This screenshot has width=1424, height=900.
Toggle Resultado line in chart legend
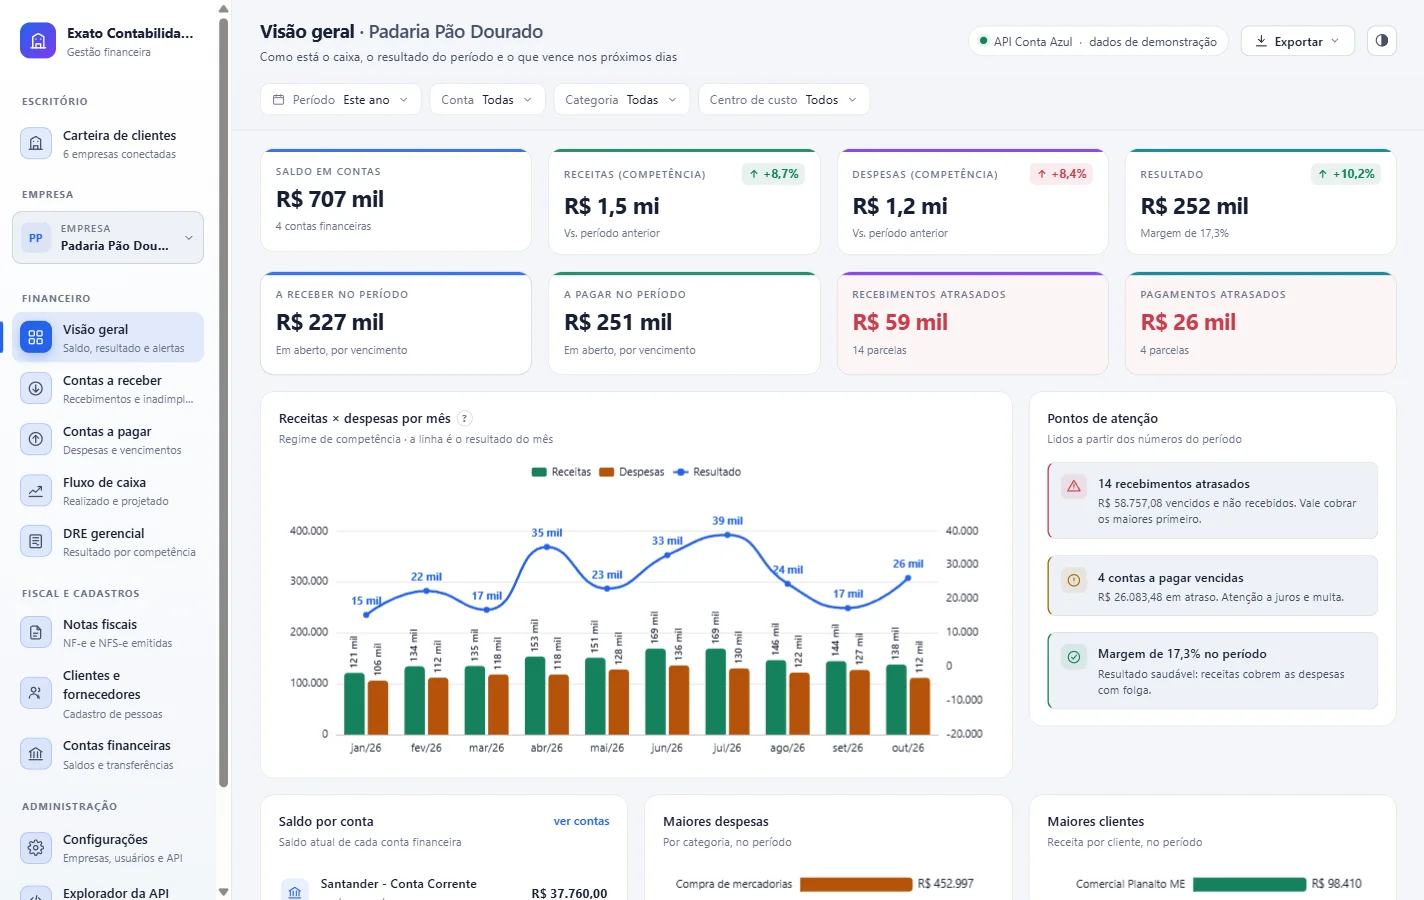(707, 472)
